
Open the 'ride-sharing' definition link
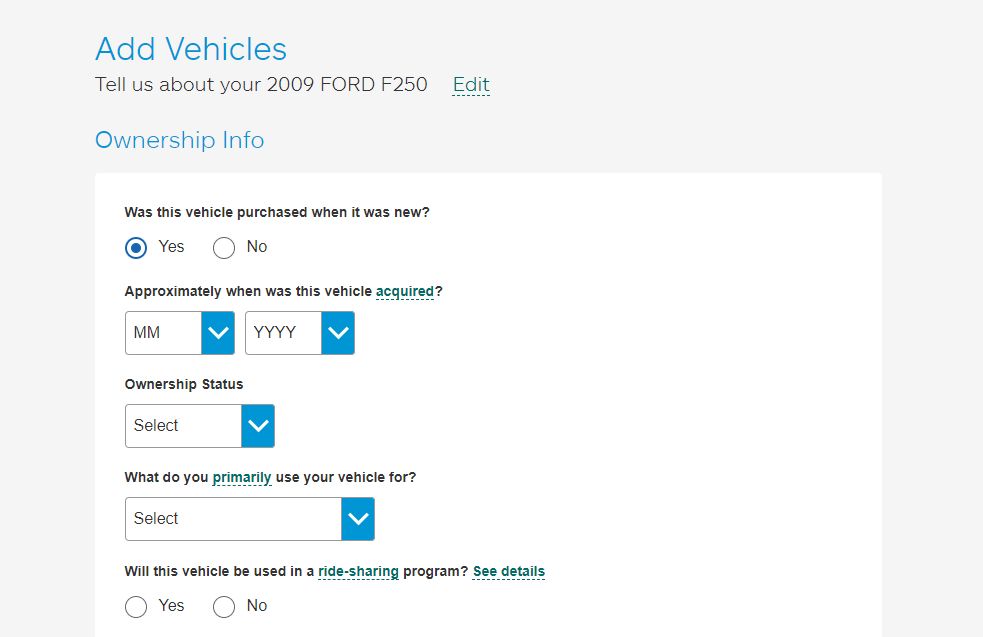point(358,572)
